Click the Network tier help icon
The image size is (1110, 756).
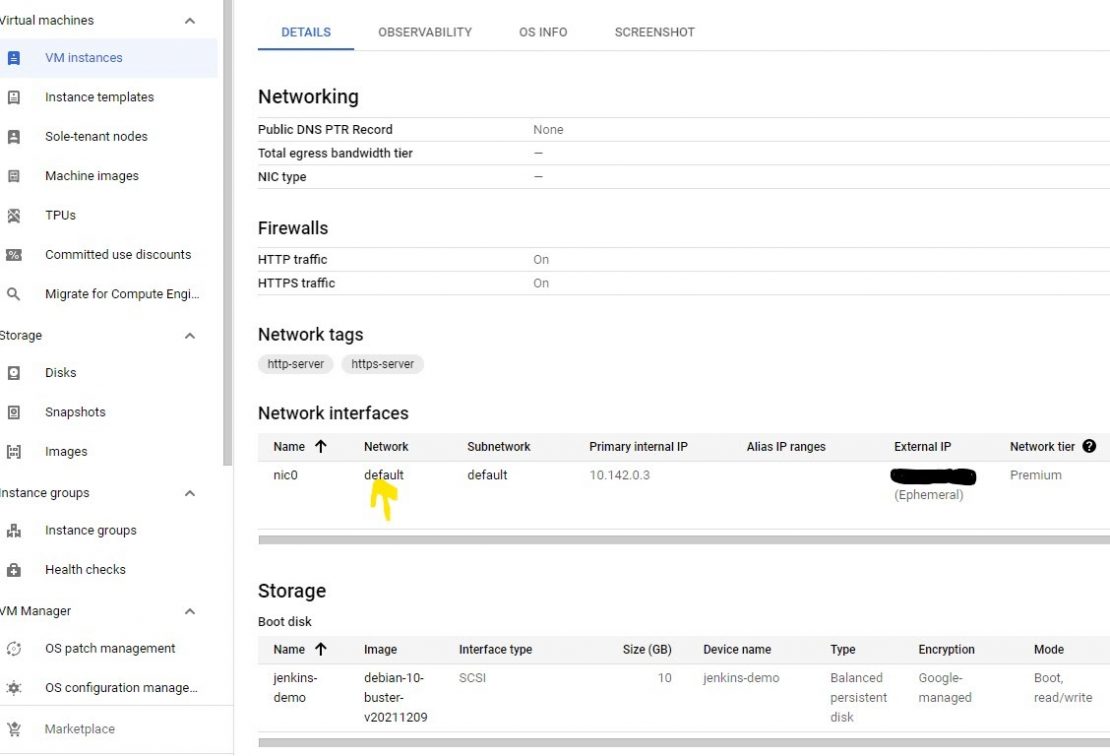click(1089, 447)
